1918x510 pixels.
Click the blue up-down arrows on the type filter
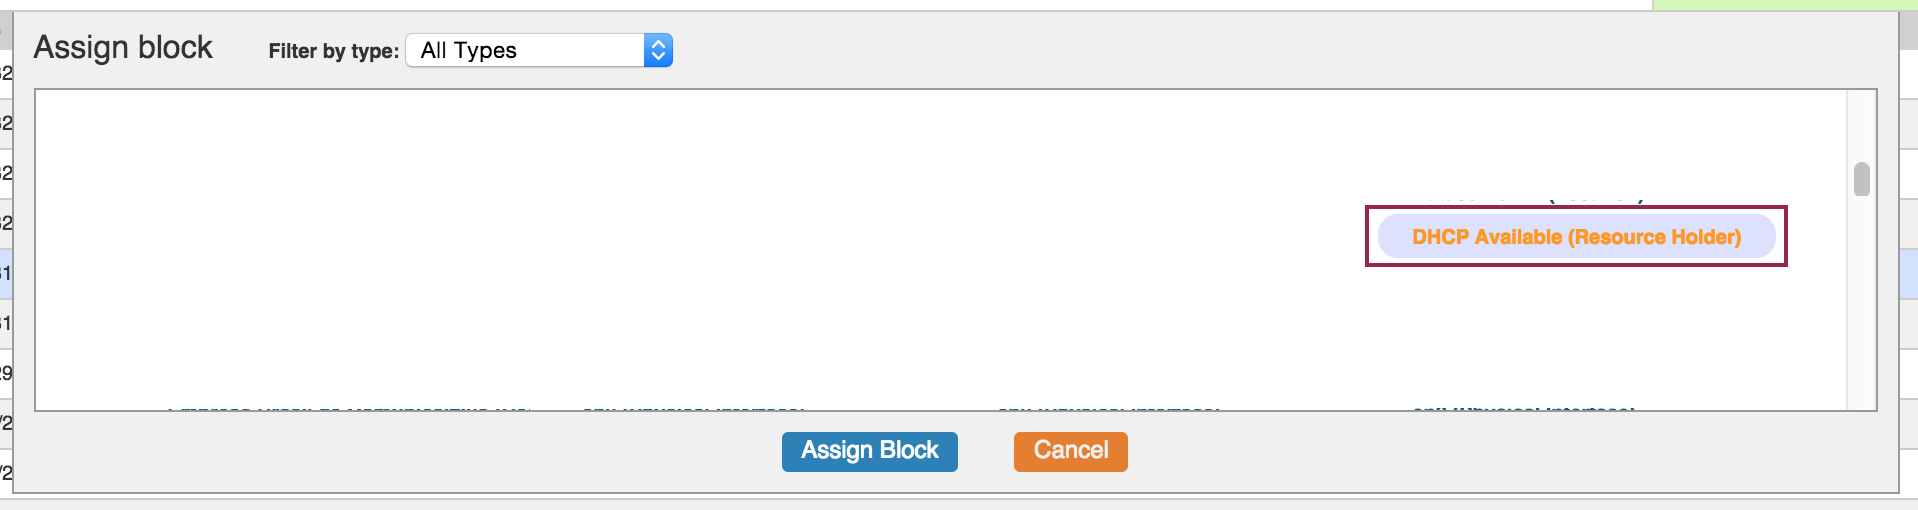[658, 50]
